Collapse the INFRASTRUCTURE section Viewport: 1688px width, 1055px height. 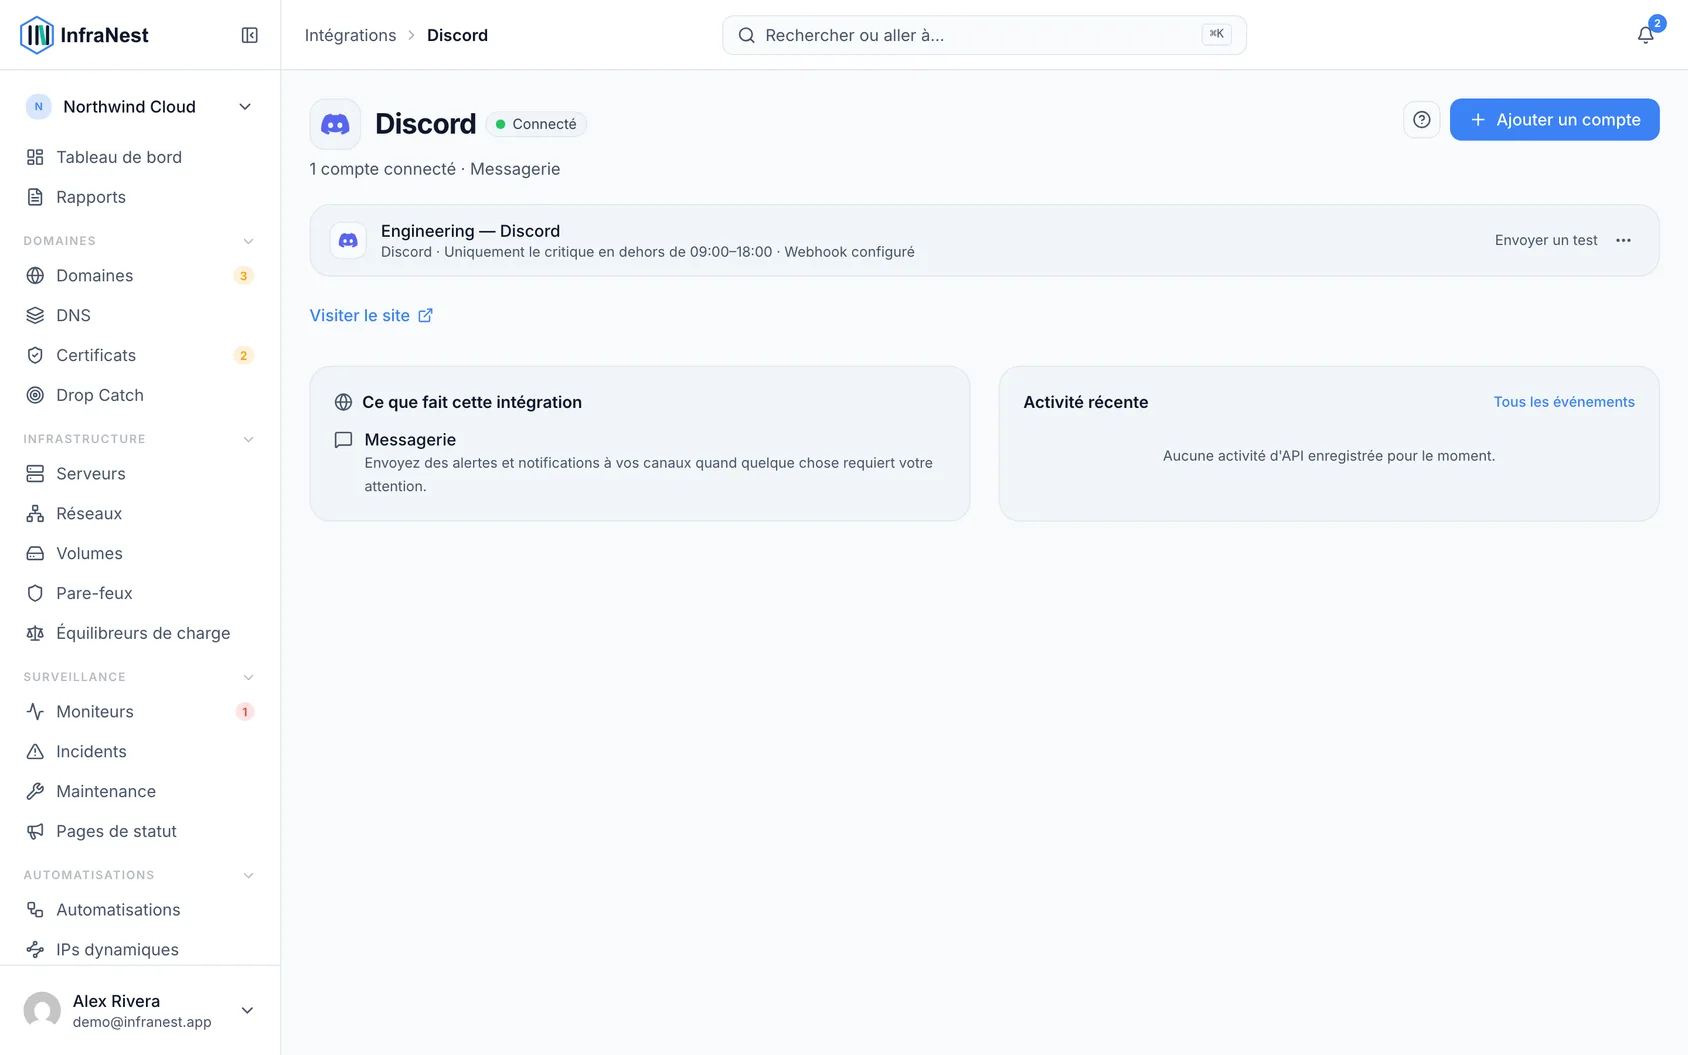click(x=248, y=439)
